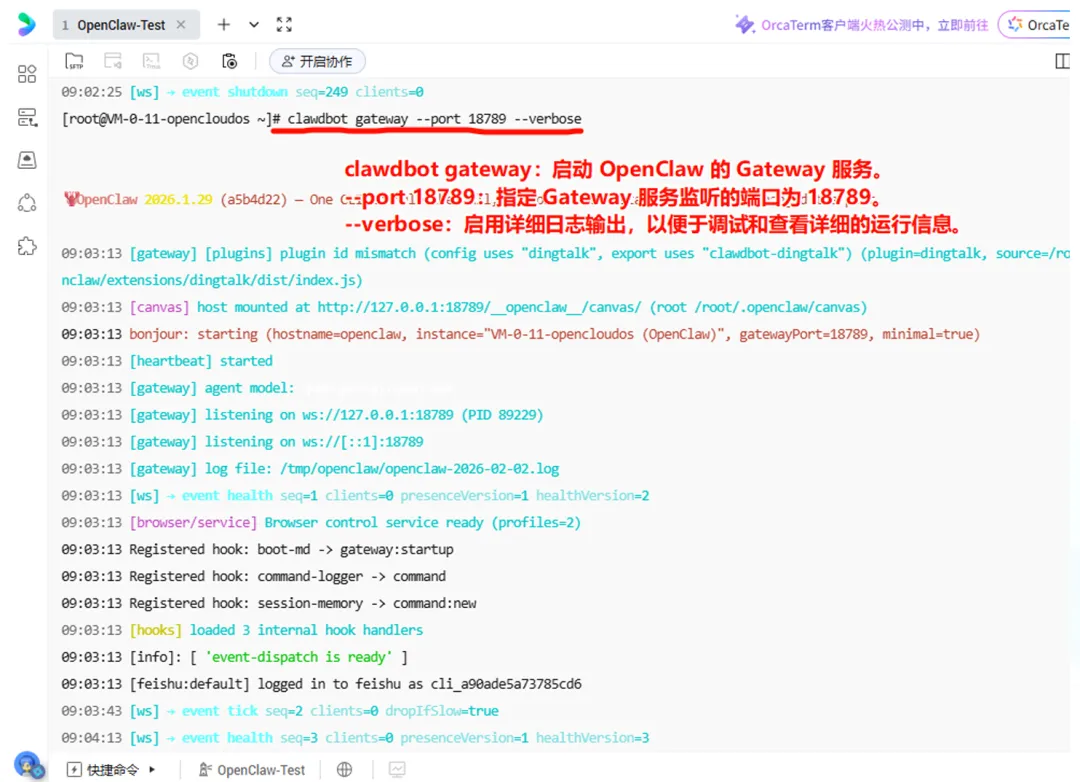Click 'Registered hook: session-memory' line

pos(269,603)
